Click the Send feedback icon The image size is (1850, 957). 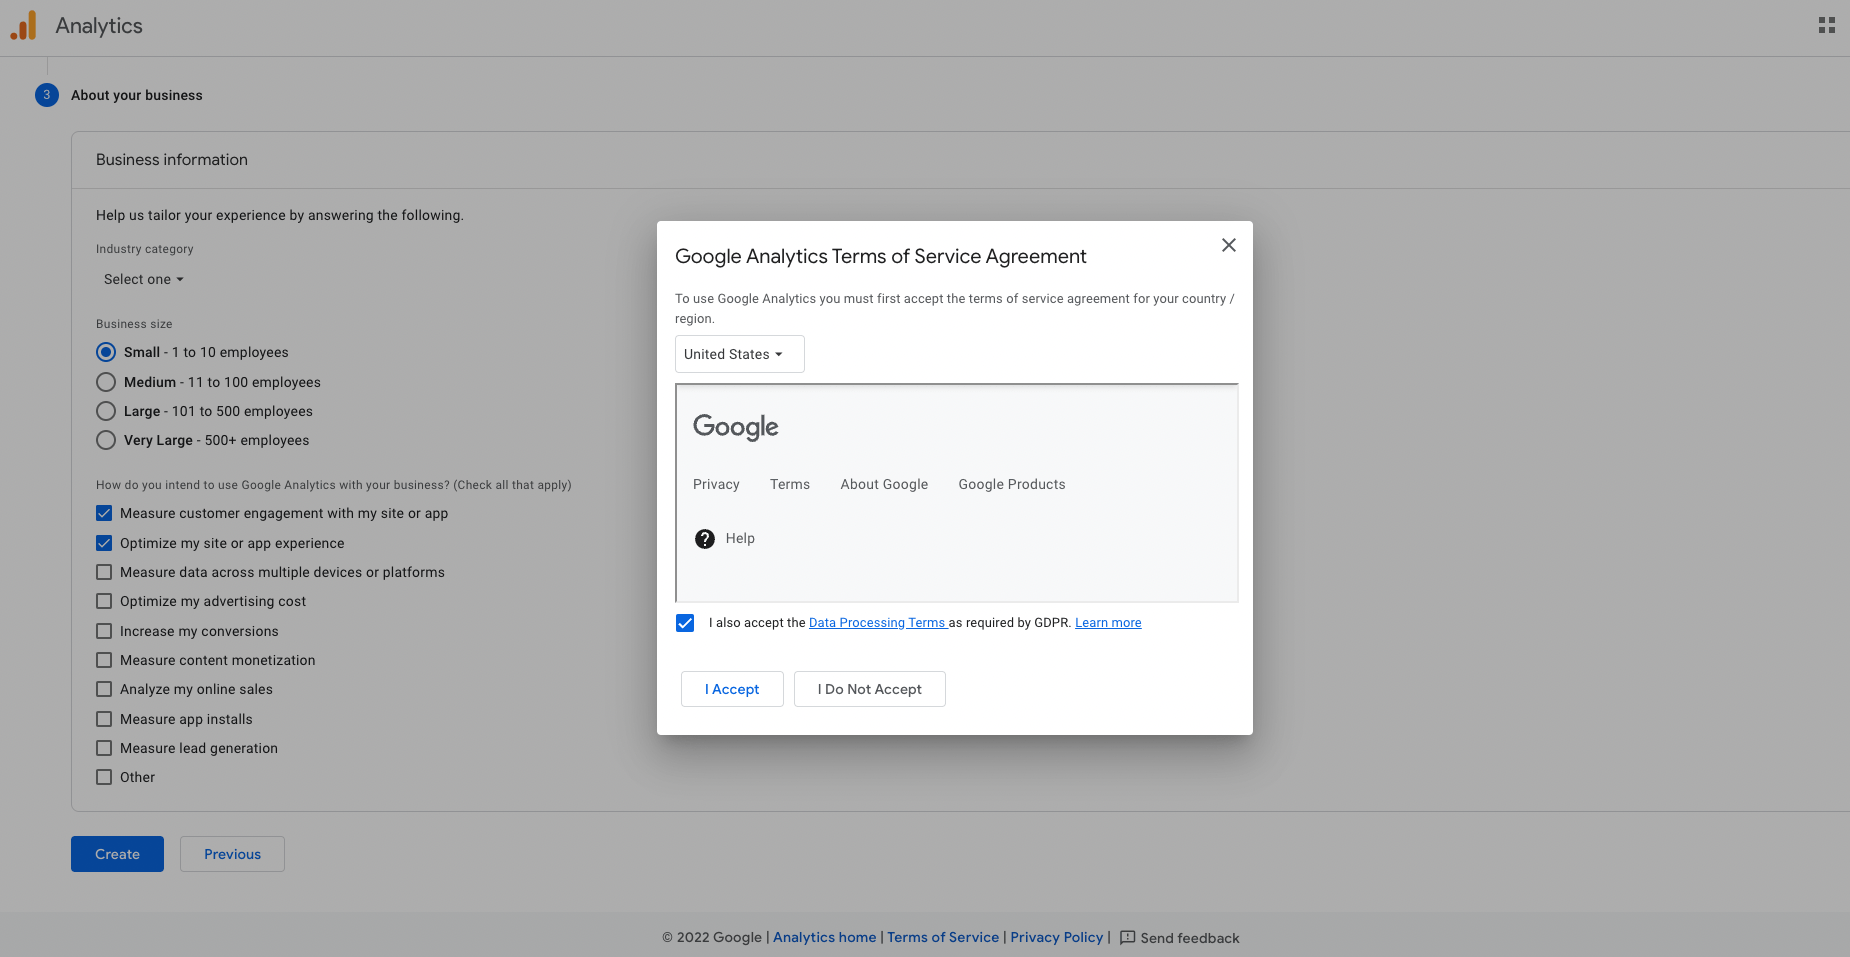click(1127, 937)
